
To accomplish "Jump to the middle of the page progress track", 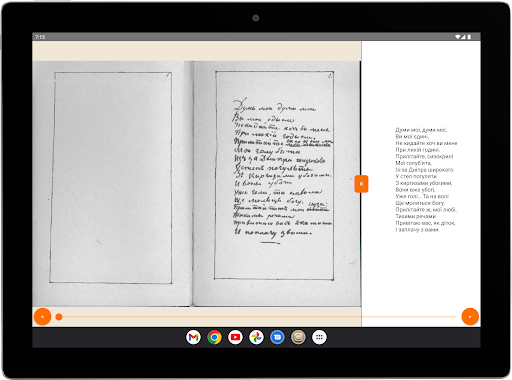I will click(257, 317).
